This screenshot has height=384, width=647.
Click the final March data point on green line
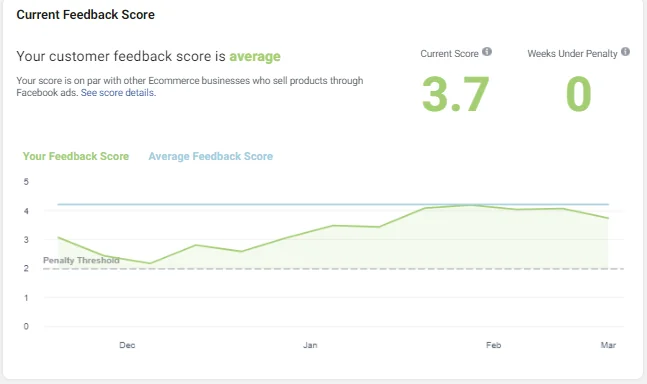pyautogui.click(x=608, y=218)
